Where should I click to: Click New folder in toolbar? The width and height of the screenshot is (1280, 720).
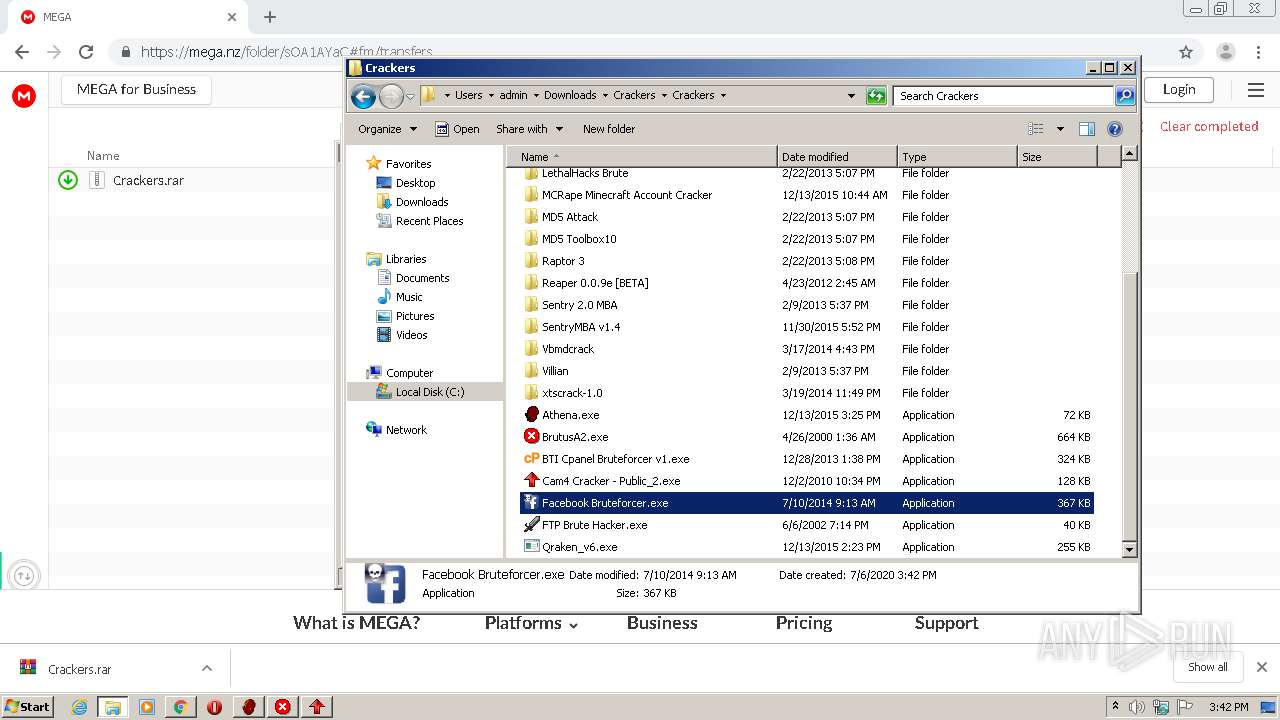[x=609, y=129]
